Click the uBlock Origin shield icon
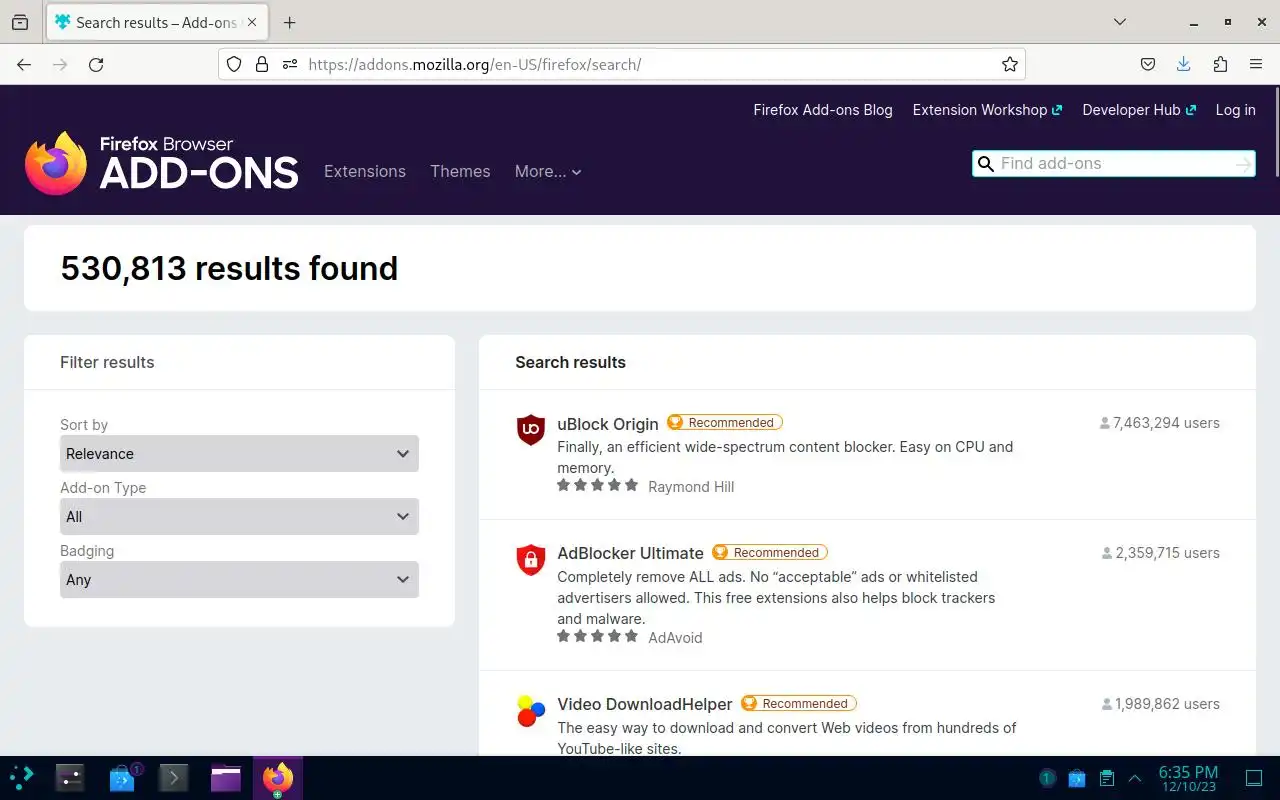 pos(531,430)
